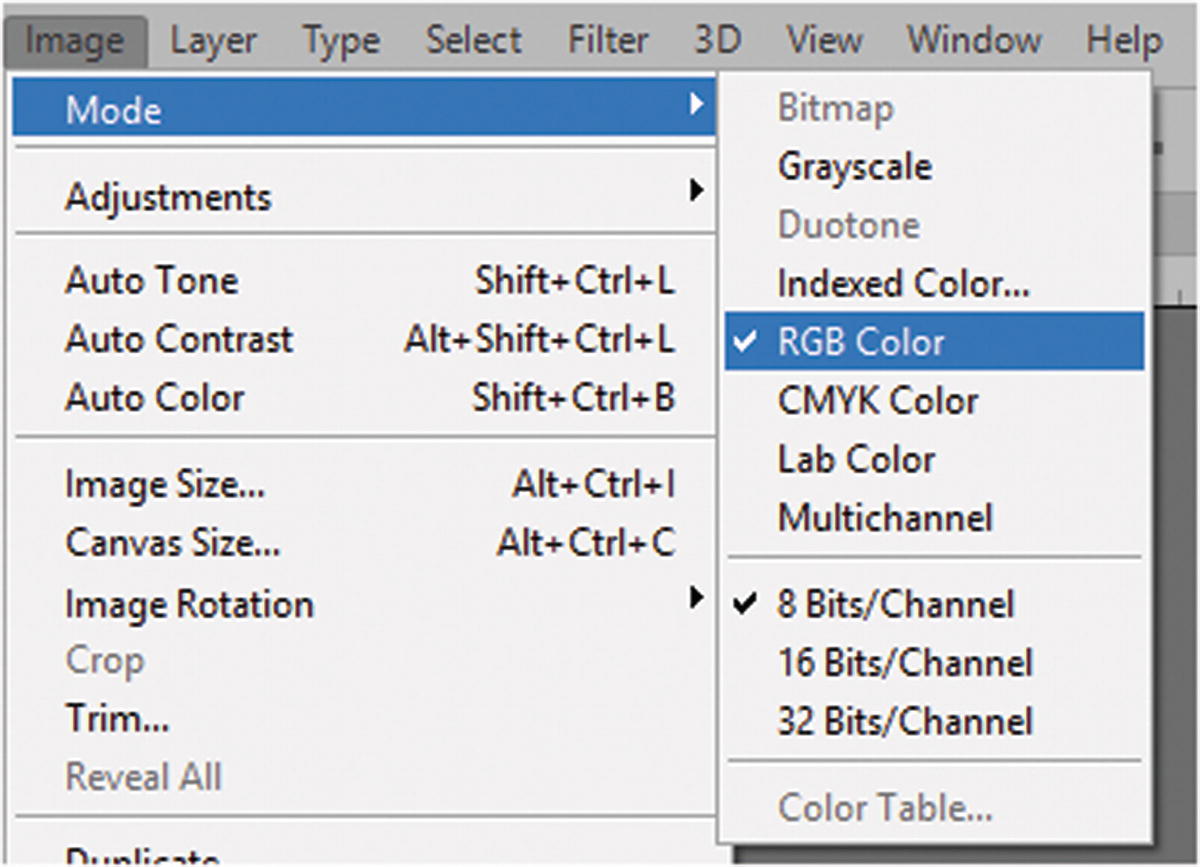1200x867 pixels.
Task: Open the Image Size... dialog
Action: click(165, 486)
